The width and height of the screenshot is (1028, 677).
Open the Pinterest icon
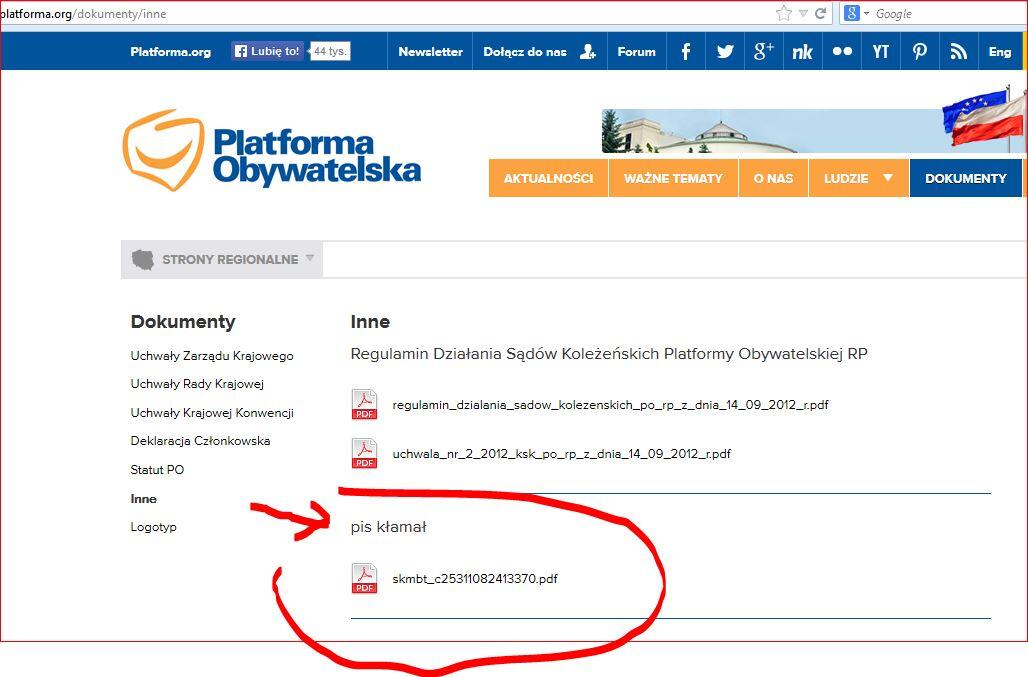pos(920,51)
